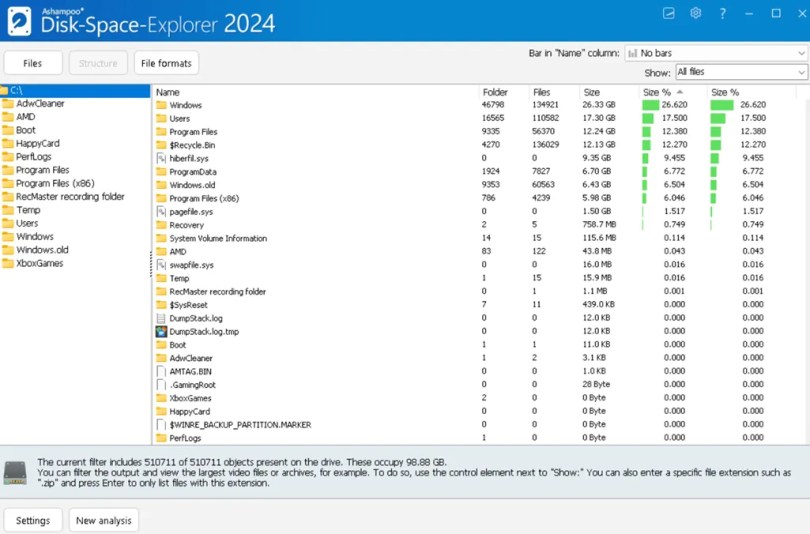
Task: Open the Settings button at bottom
Action: (33, 520)
